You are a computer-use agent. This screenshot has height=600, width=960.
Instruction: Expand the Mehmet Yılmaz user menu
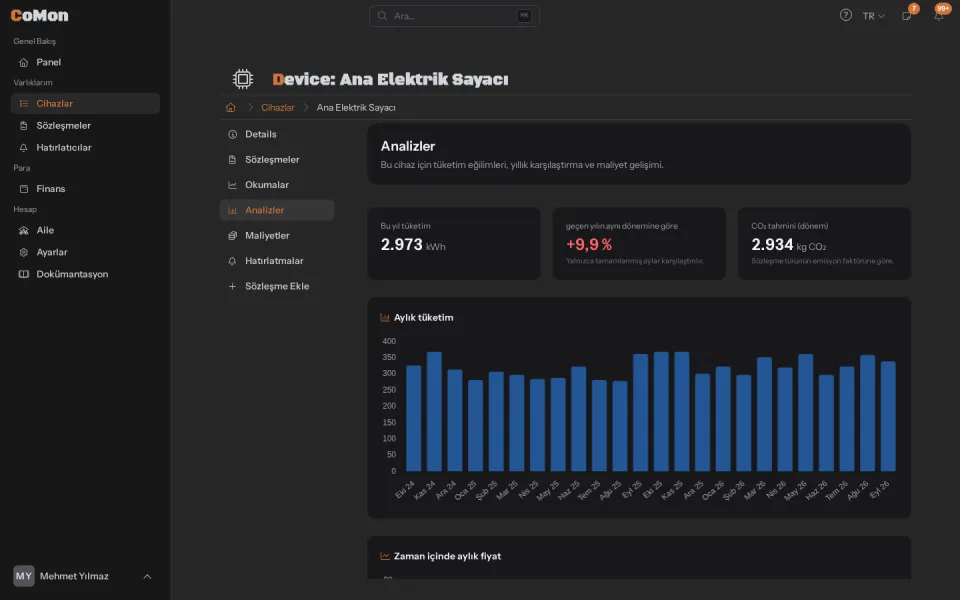click(85, 576)
